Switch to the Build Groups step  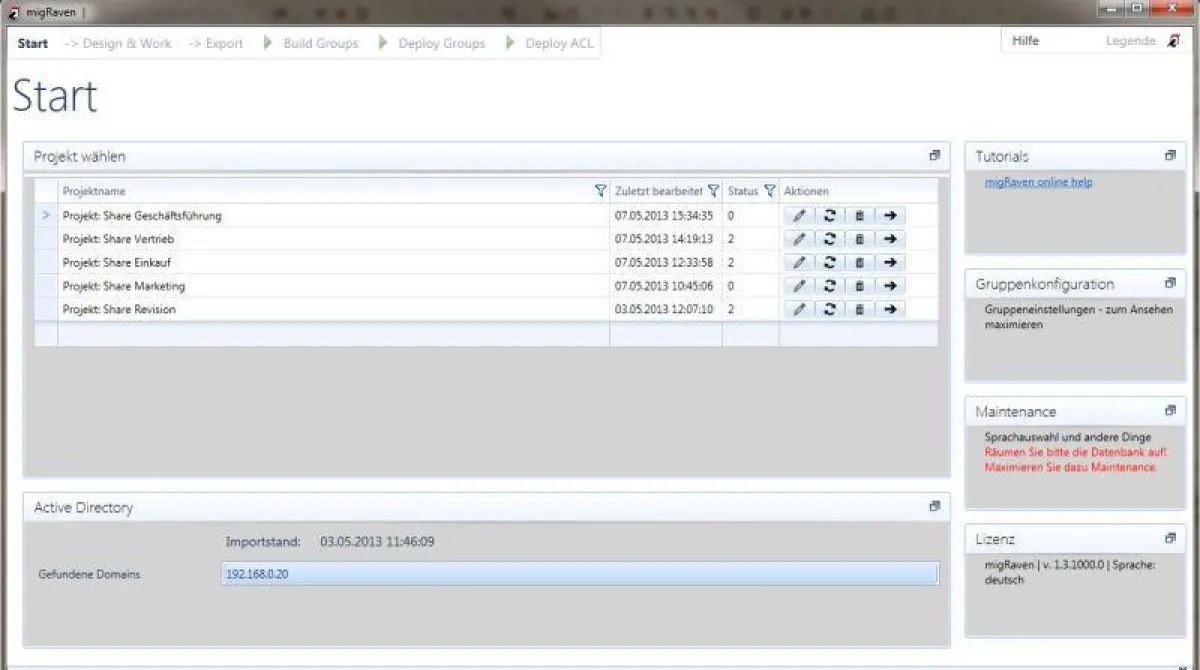tap(322, 42)
